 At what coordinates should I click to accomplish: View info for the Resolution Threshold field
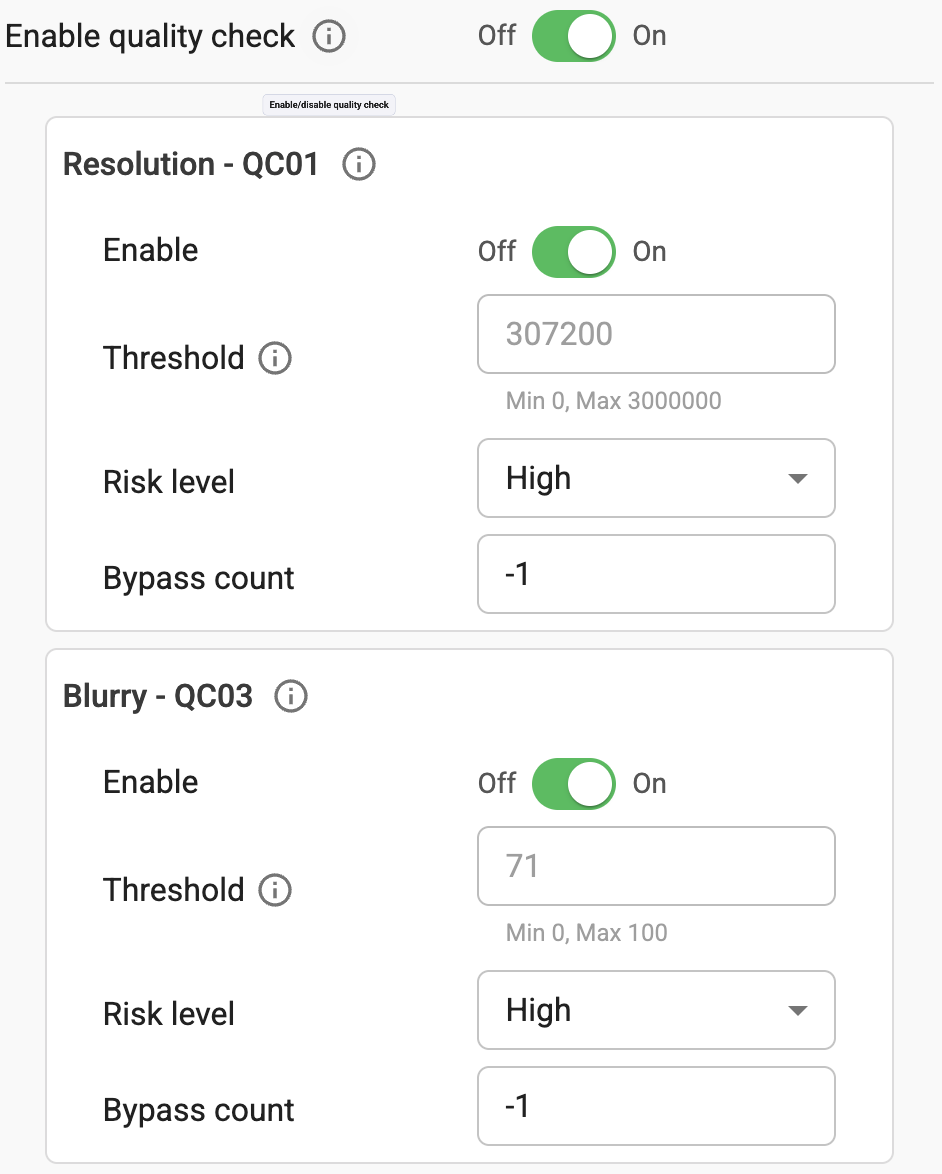[273, 358]
